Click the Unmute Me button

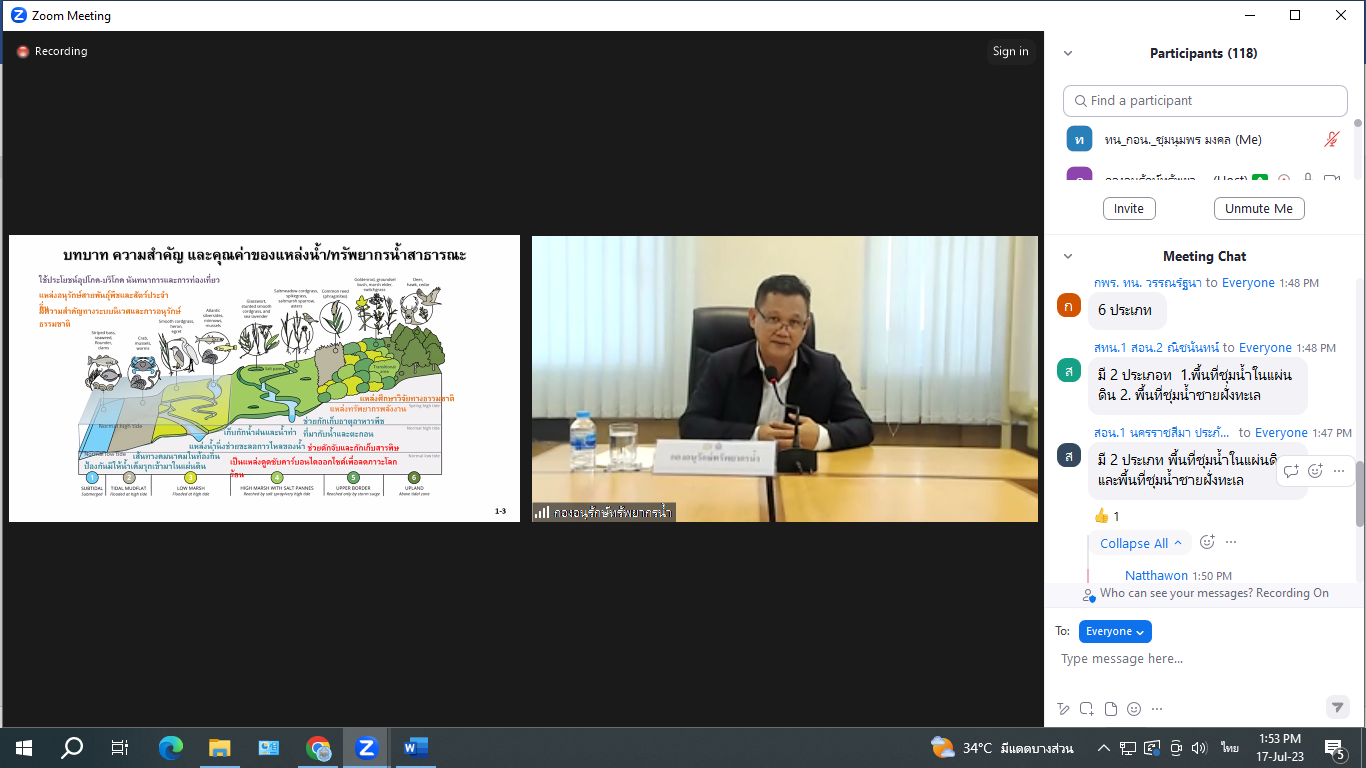point(1259,209)
